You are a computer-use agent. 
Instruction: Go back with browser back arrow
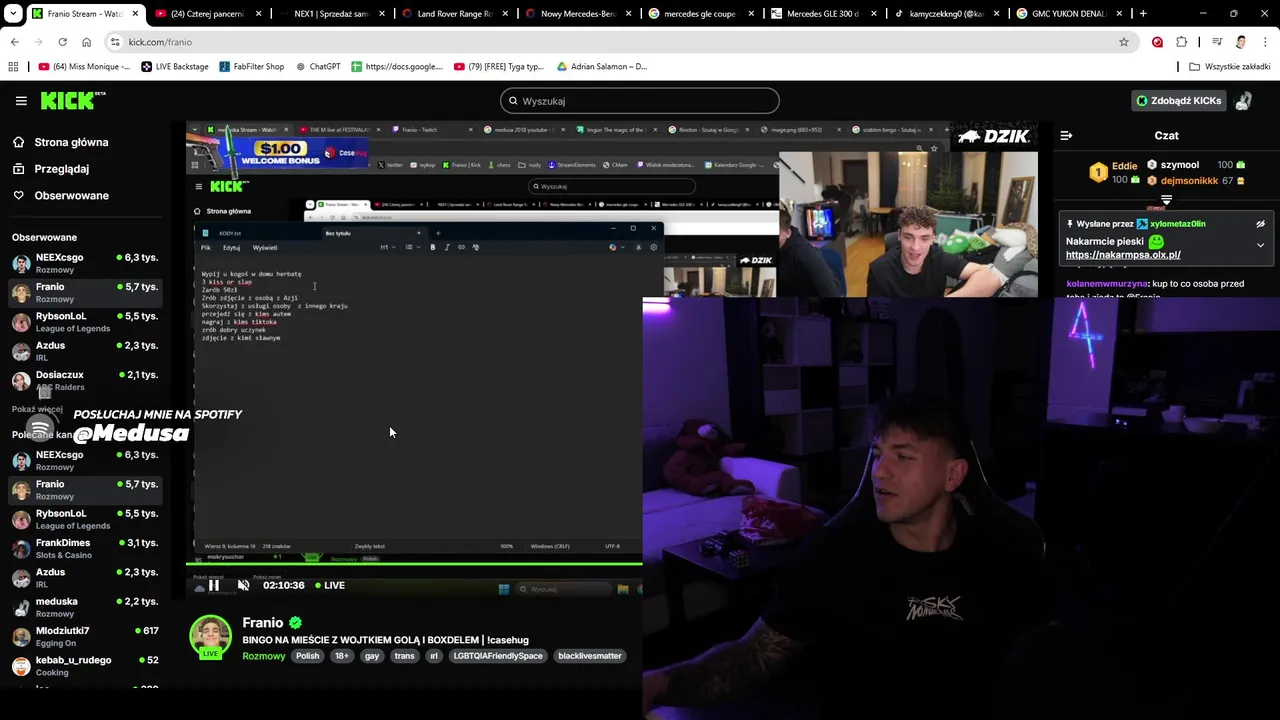(14, 42)
